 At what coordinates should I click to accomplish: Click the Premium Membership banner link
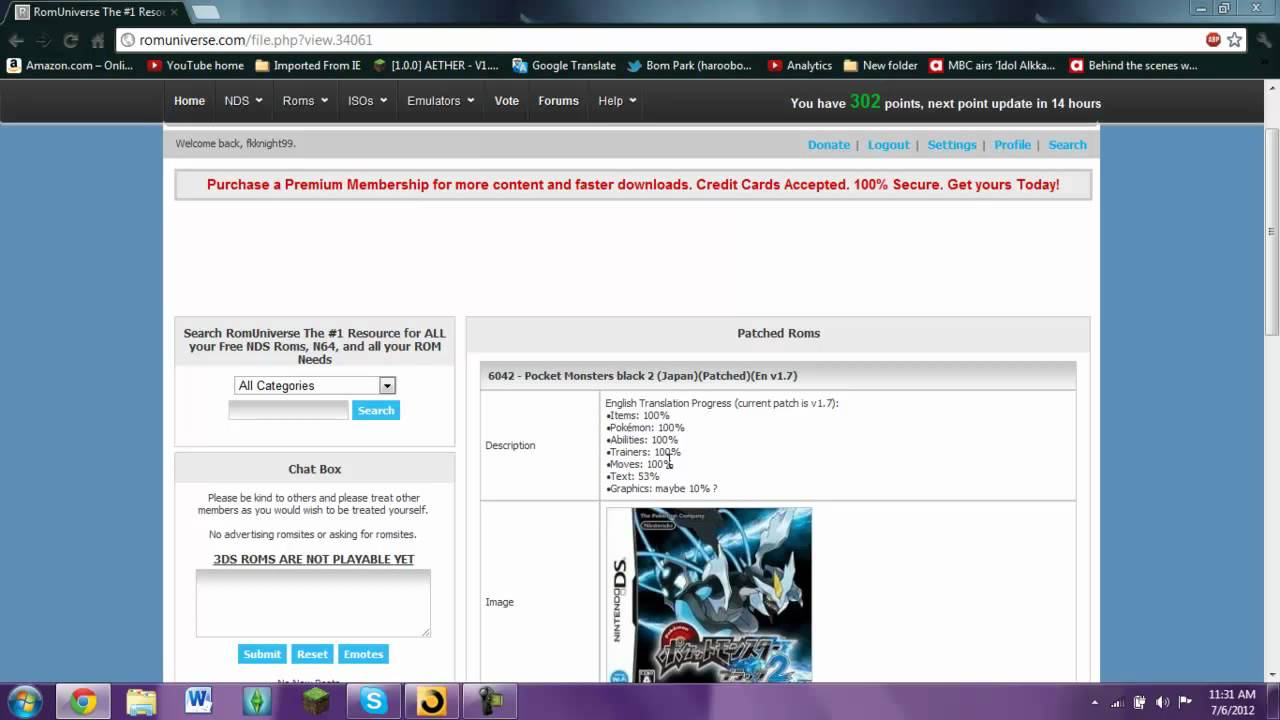(x=633, y=185)
